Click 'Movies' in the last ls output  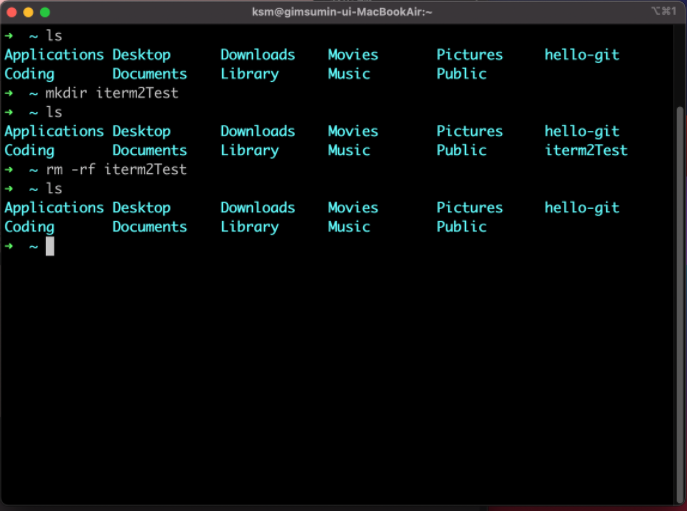click(x=353, y=208)
